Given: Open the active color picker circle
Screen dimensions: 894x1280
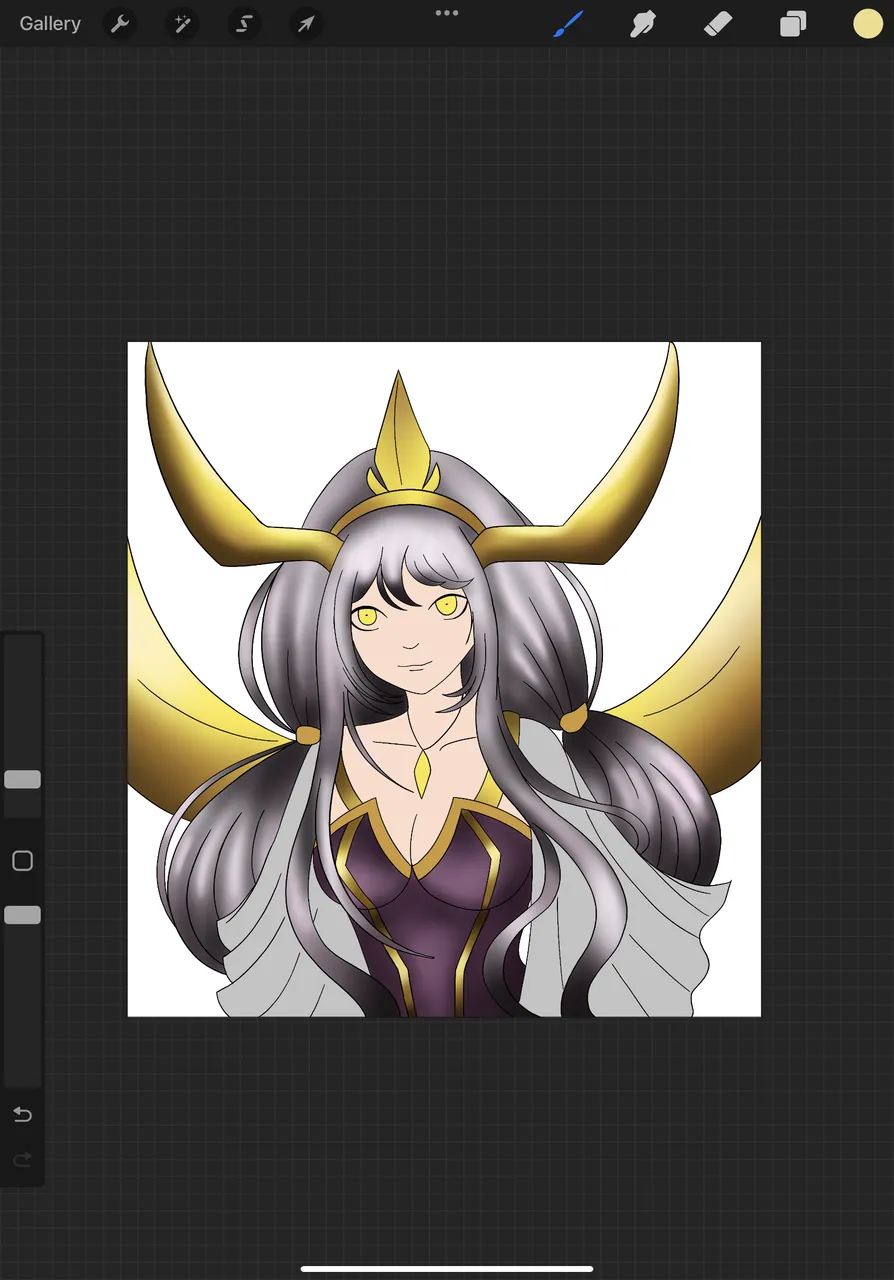Looking at the screenshot, I should (x=868, y=24).
